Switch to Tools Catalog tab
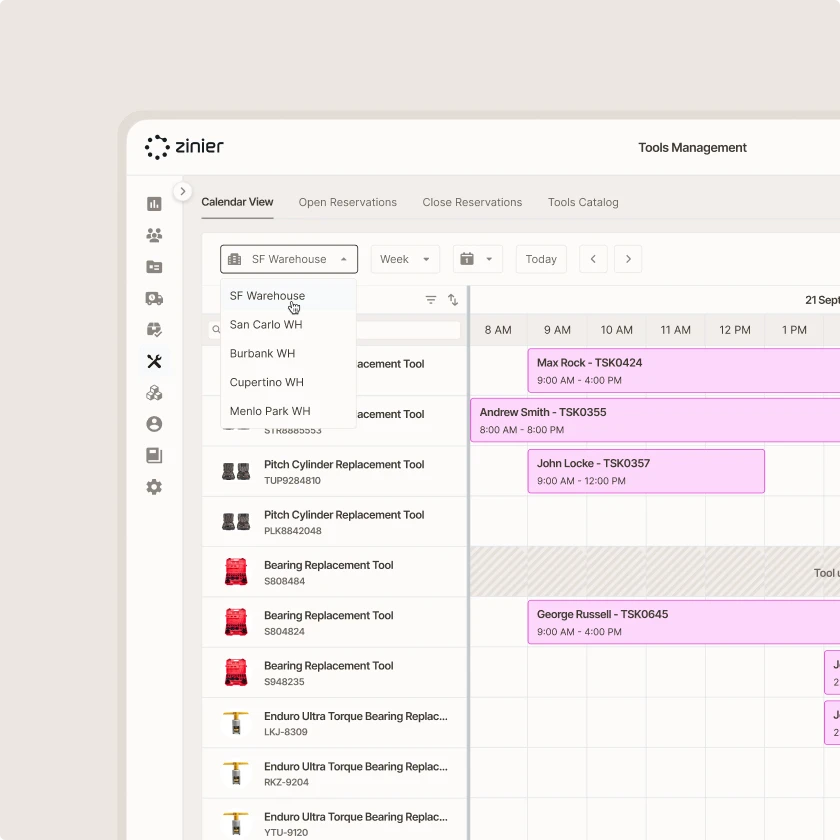The width and height of the screenshot is (840, 840). point(583,202)
